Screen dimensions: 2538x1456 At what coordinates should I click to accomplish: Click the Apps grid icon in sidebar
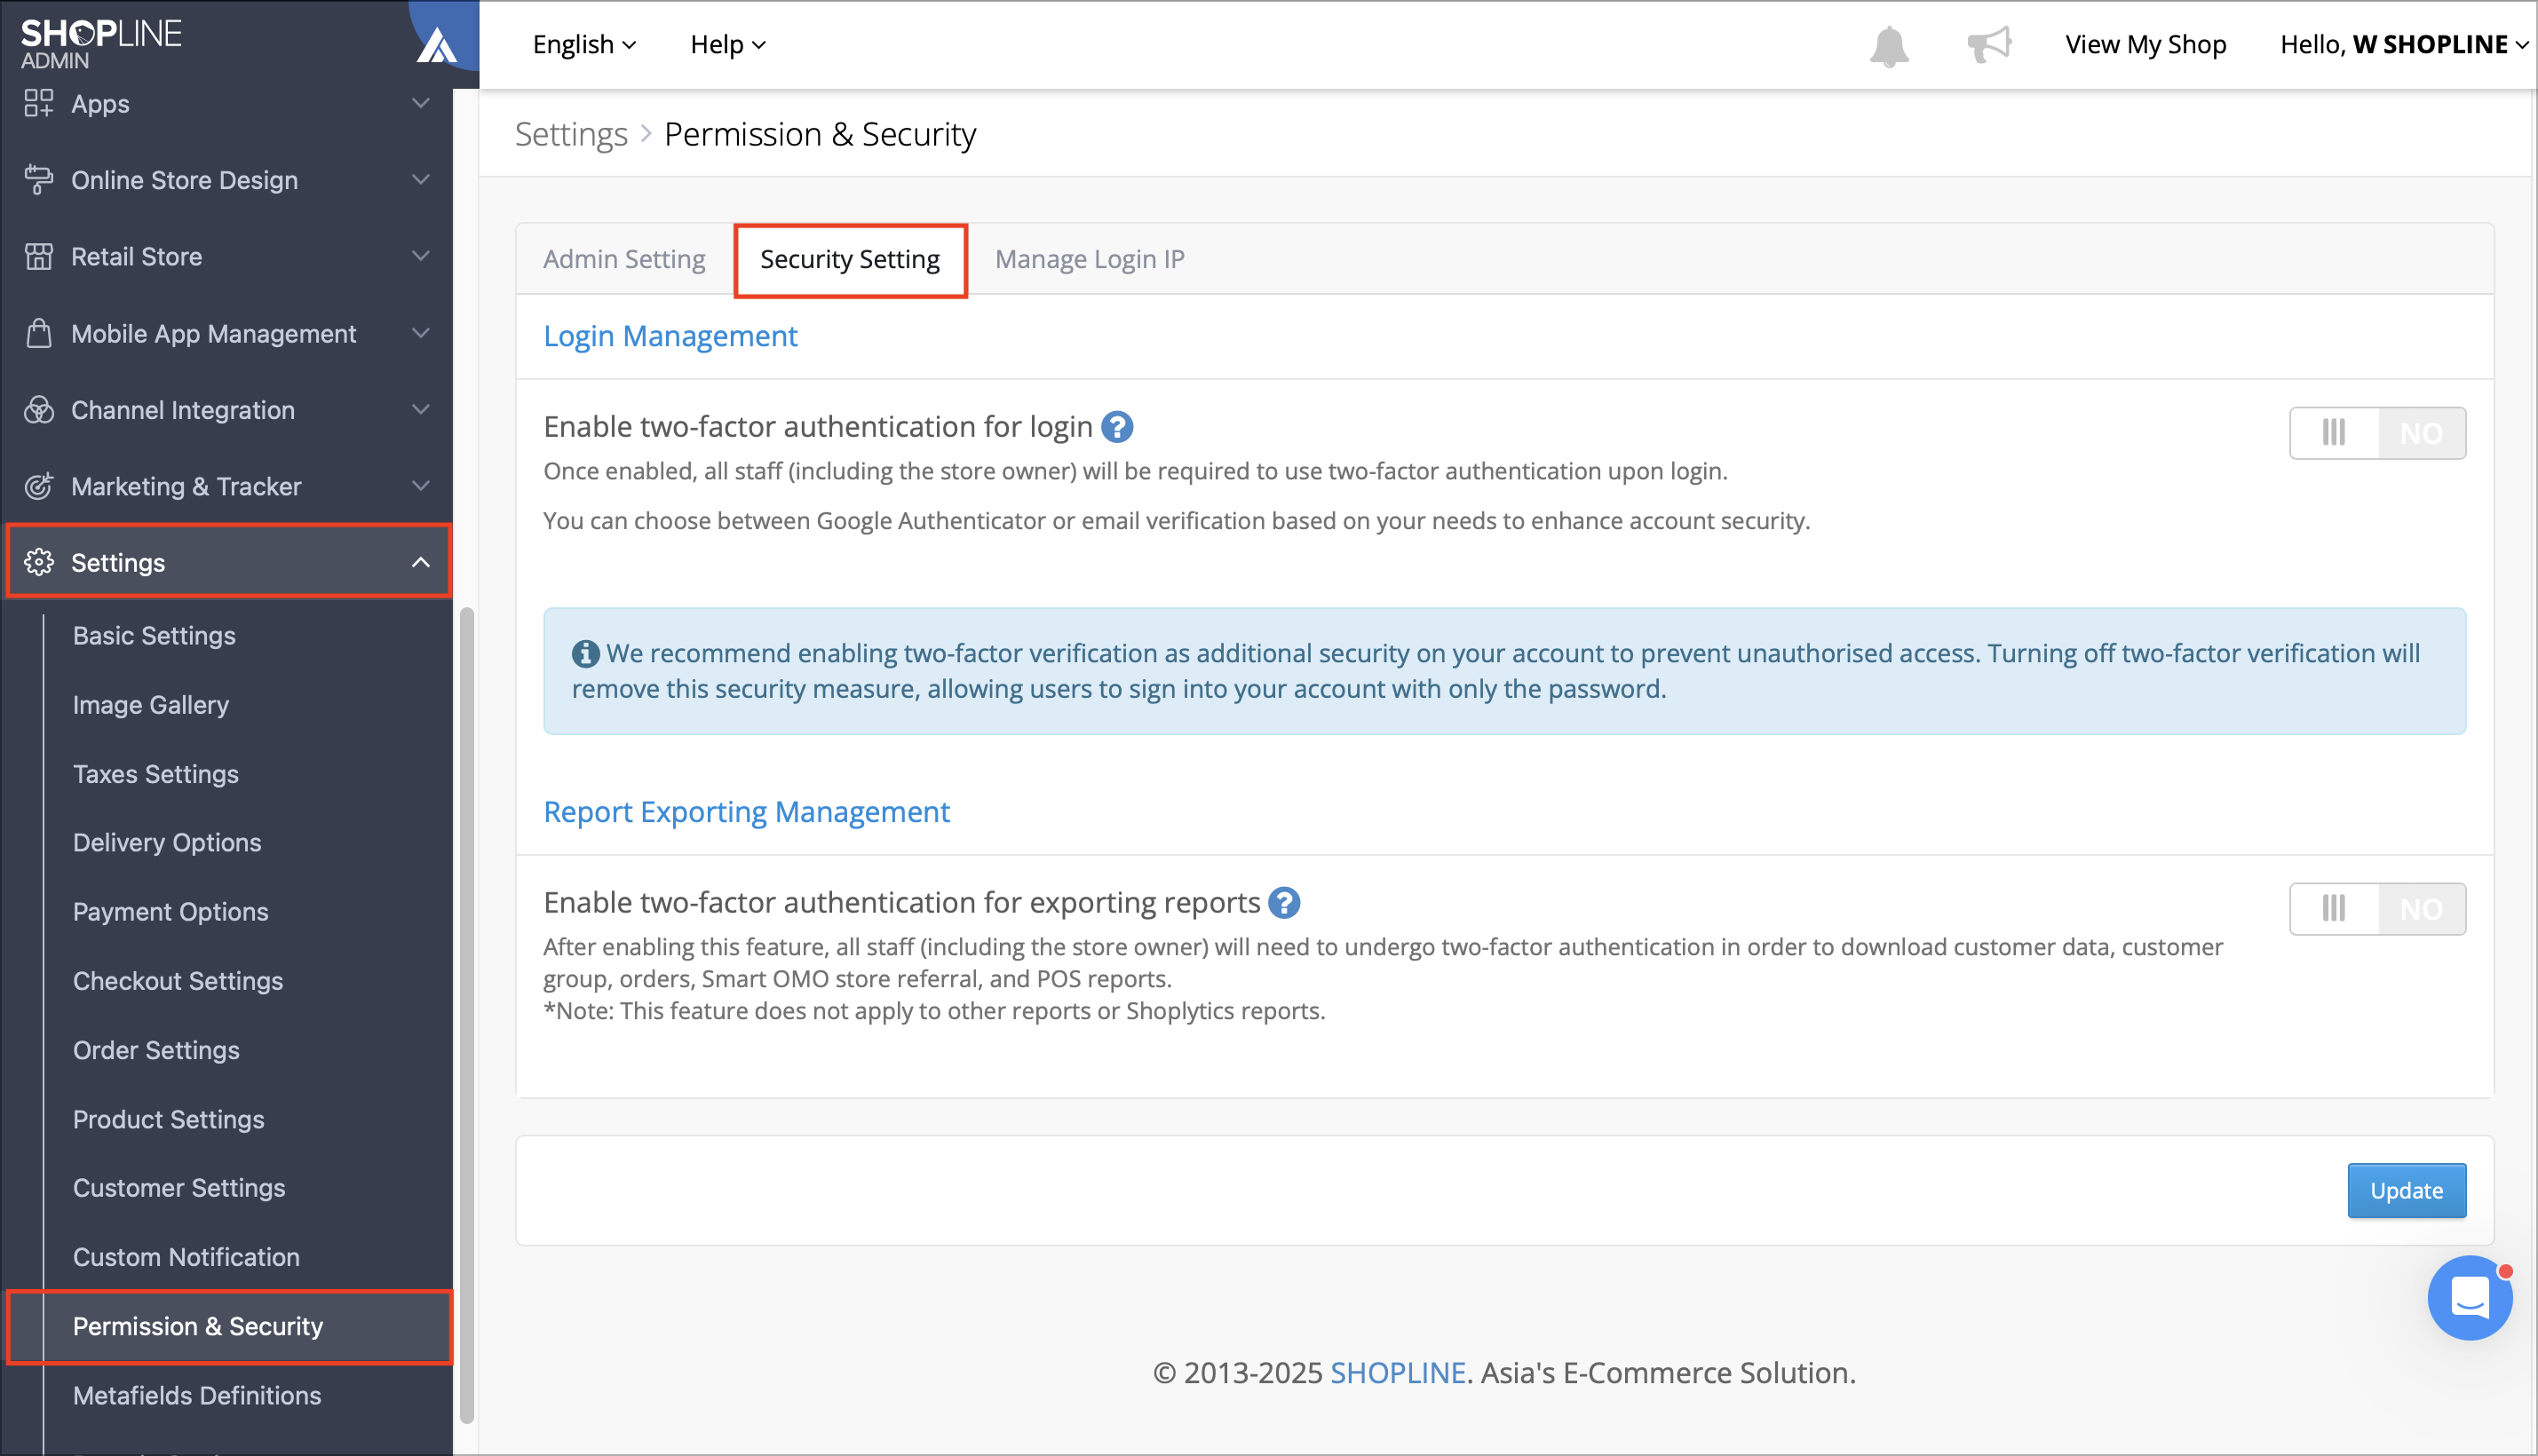point(38,103)
